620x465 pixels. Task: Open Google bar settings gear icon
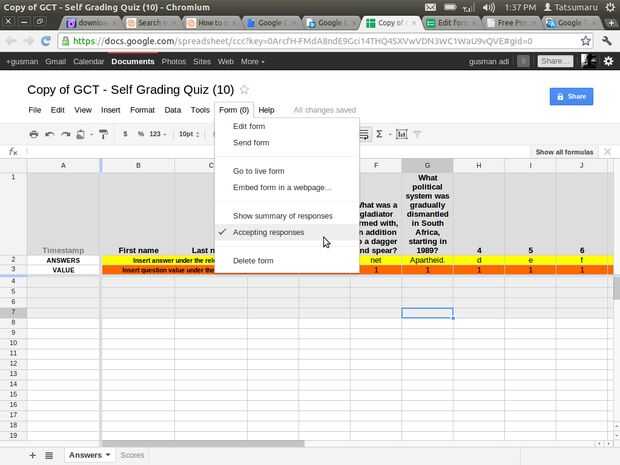[609, 61]
